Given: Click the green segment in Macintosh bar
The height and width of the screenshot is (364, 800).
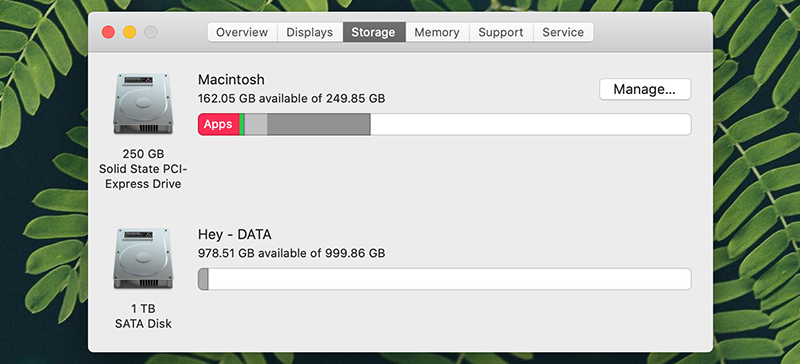Looking at the screenshot, I should pos(242,125).
